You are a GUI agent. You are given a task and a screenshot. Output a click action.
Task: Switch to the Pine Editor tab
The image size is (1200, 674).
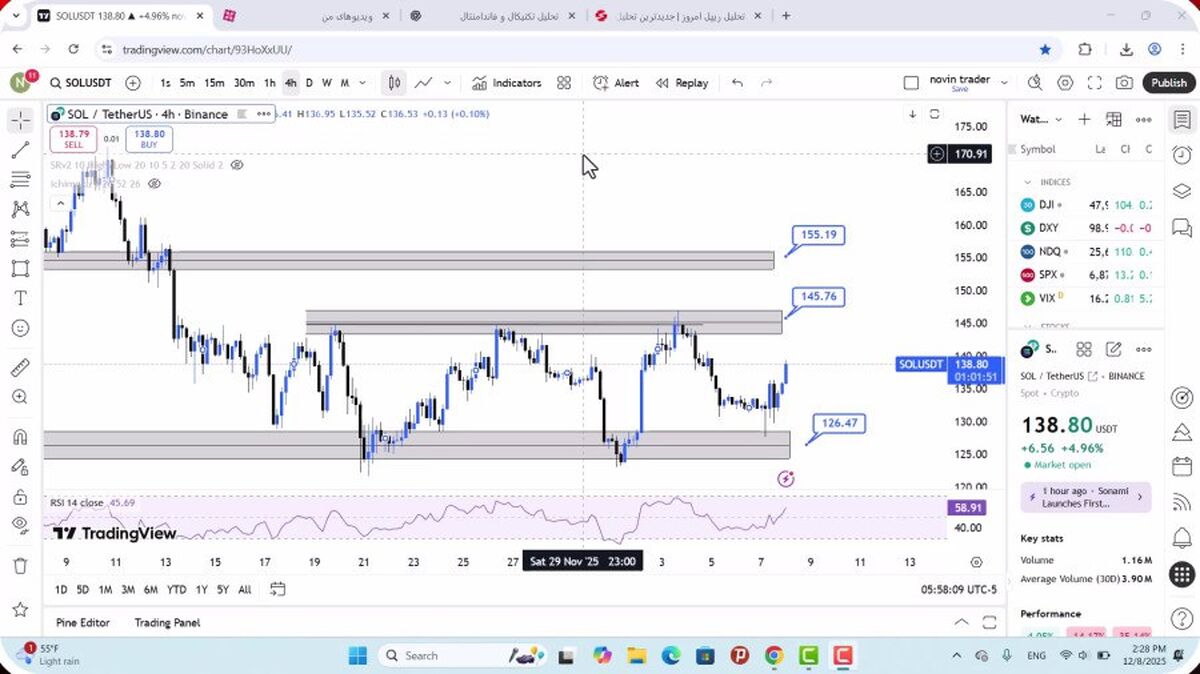tap(83, 622)
